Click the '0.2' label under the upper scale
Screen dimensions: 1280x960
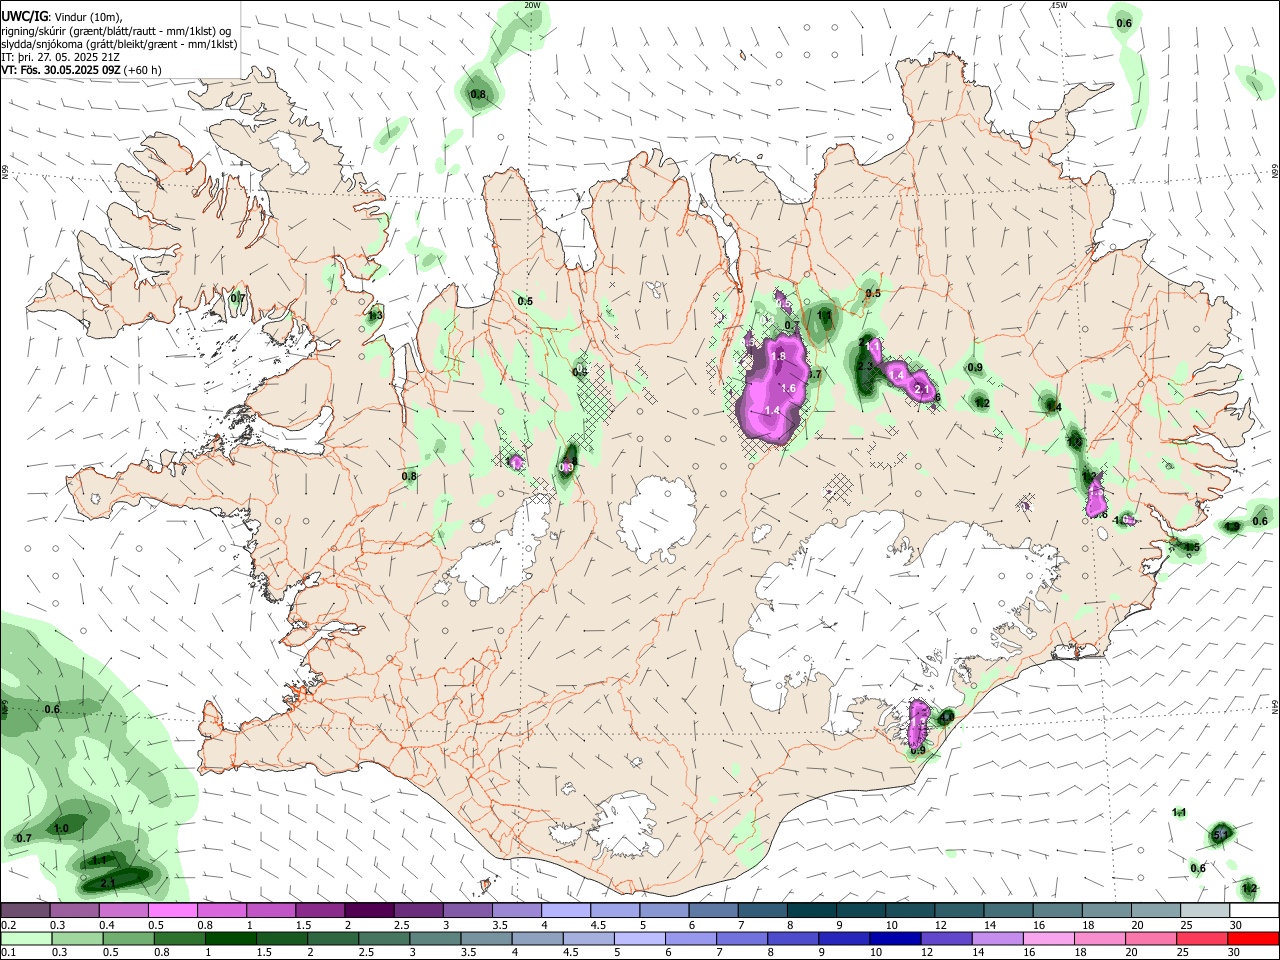point(9,925)
